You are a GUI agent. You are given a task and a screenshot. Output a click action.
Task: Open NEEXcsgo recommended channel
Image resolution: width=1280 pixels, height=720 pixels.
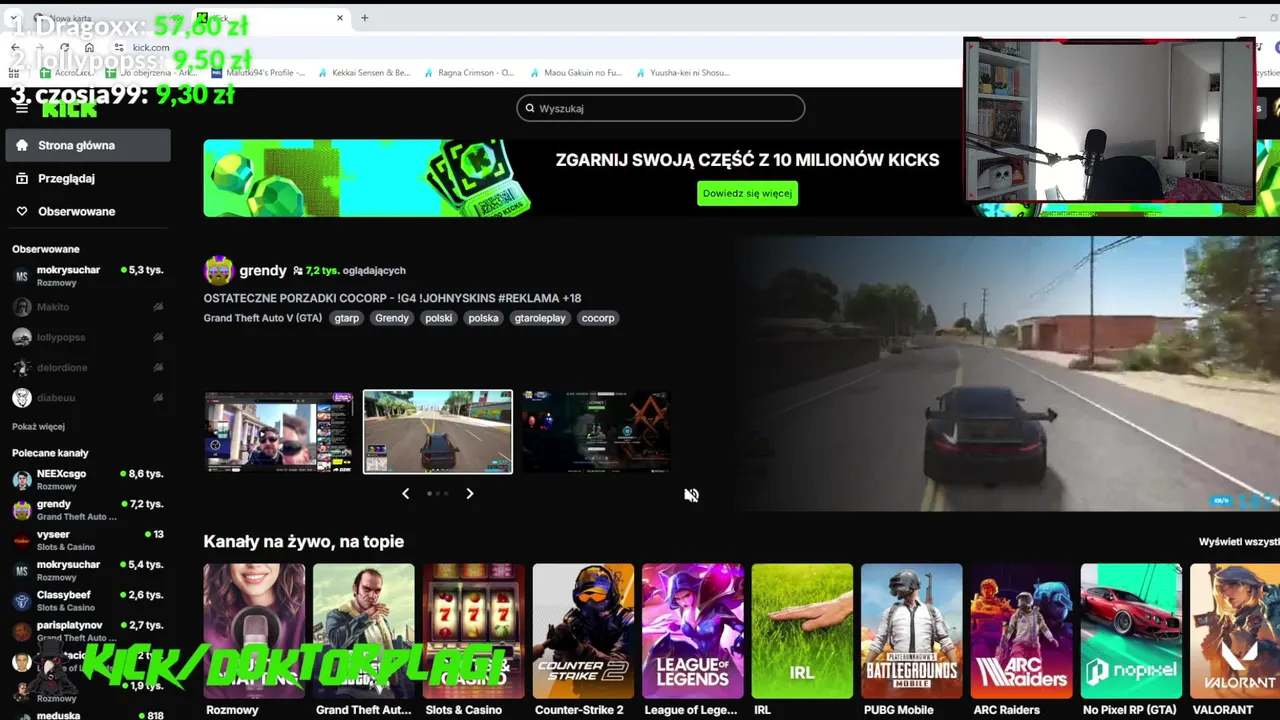[87, 480]
